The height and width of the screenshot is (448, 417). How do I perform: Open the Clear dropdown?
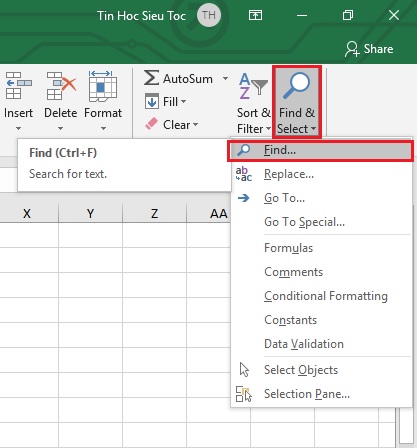point(195,125)
